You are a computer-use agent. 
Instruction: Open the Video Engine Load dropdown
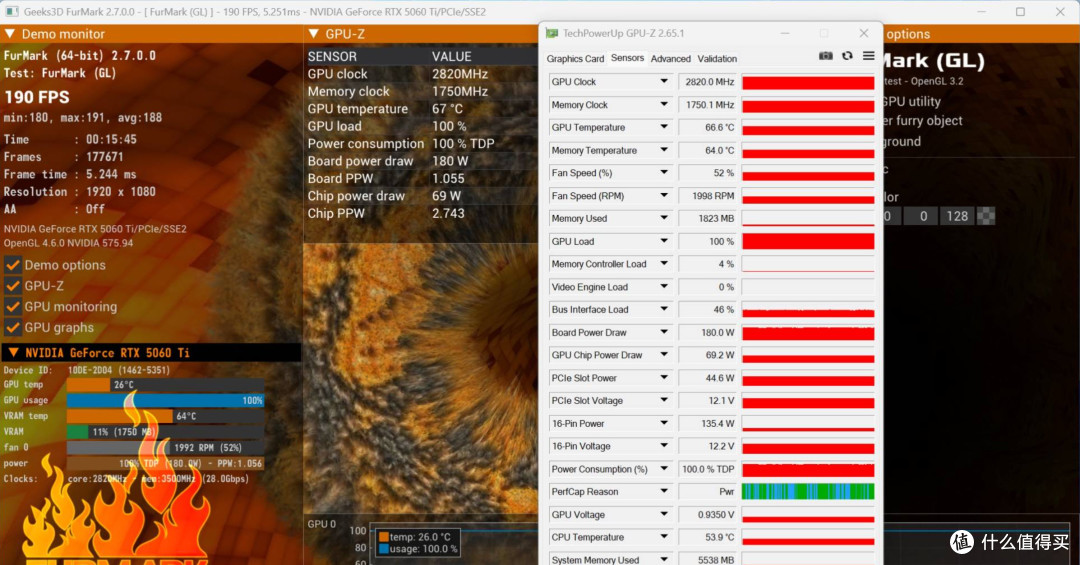[x=664, y=287]
